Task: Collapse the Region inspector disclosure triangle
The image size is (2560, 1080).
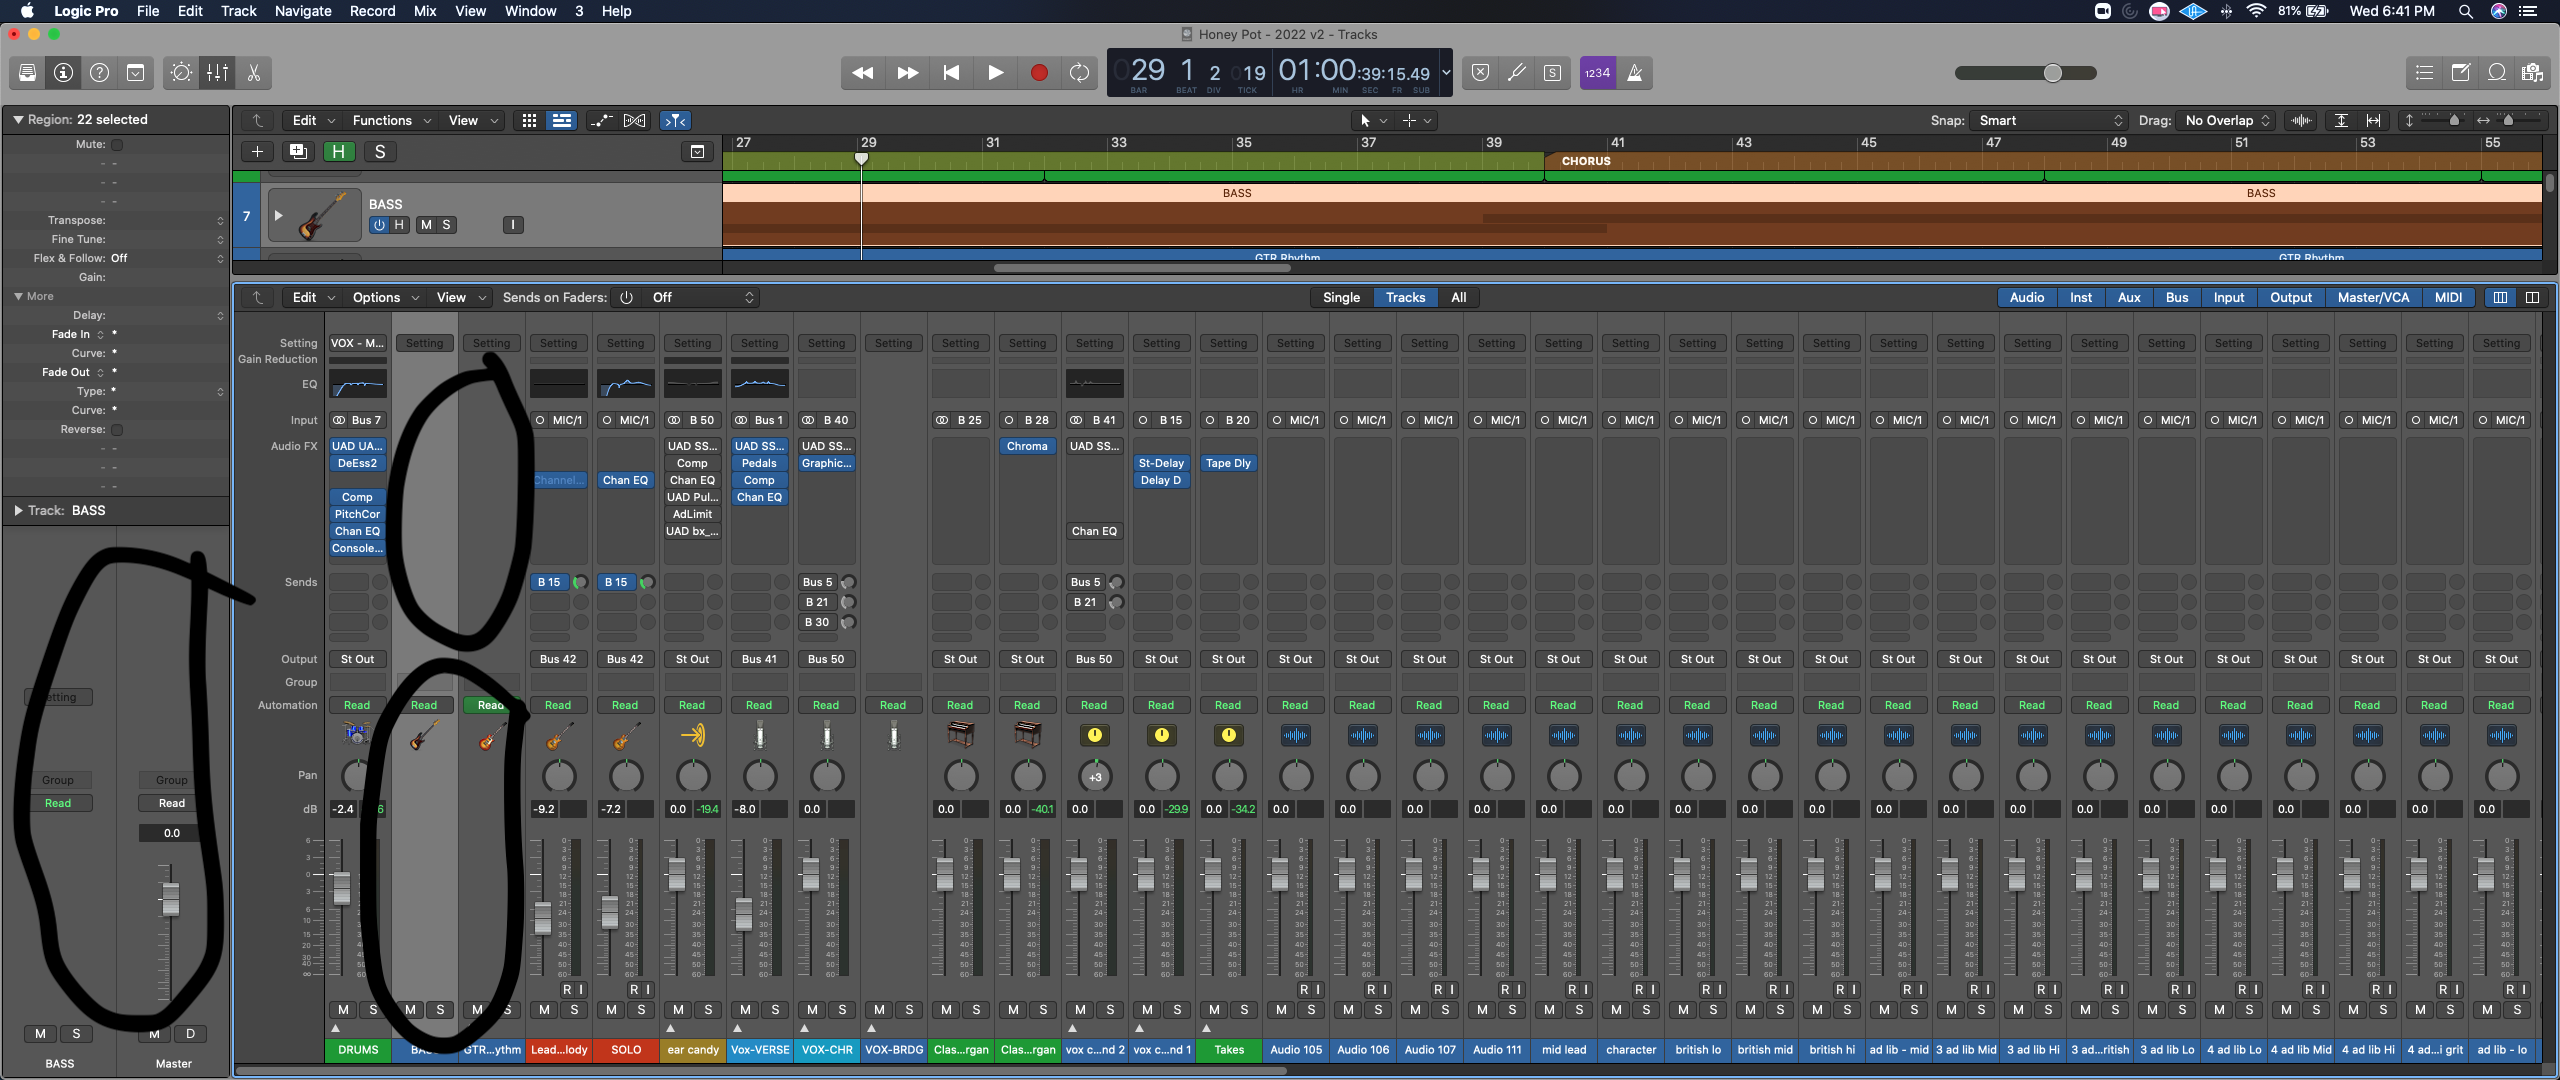Action: pos(18,119)
